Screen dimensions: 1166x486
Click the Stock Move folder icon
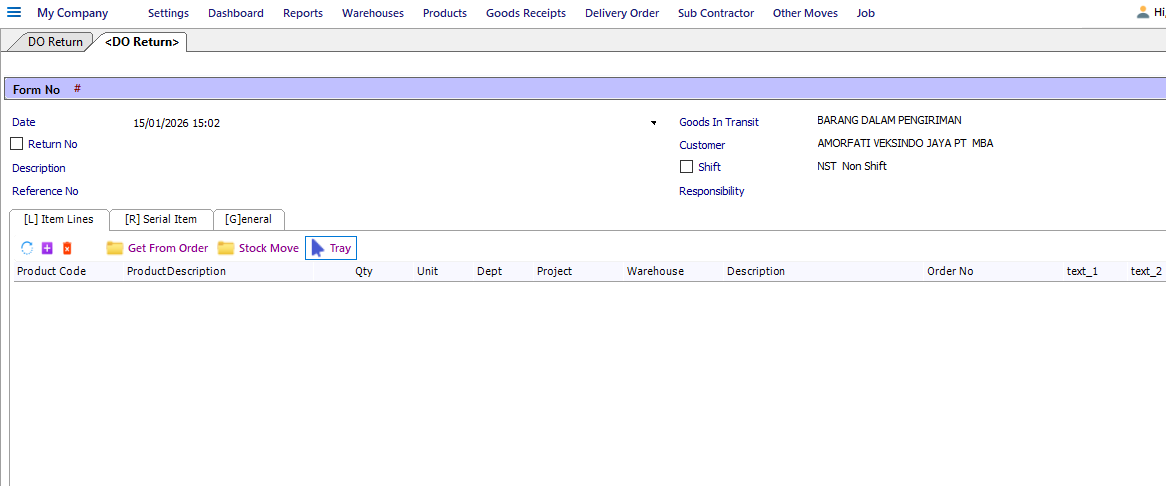tap(225, 248)
